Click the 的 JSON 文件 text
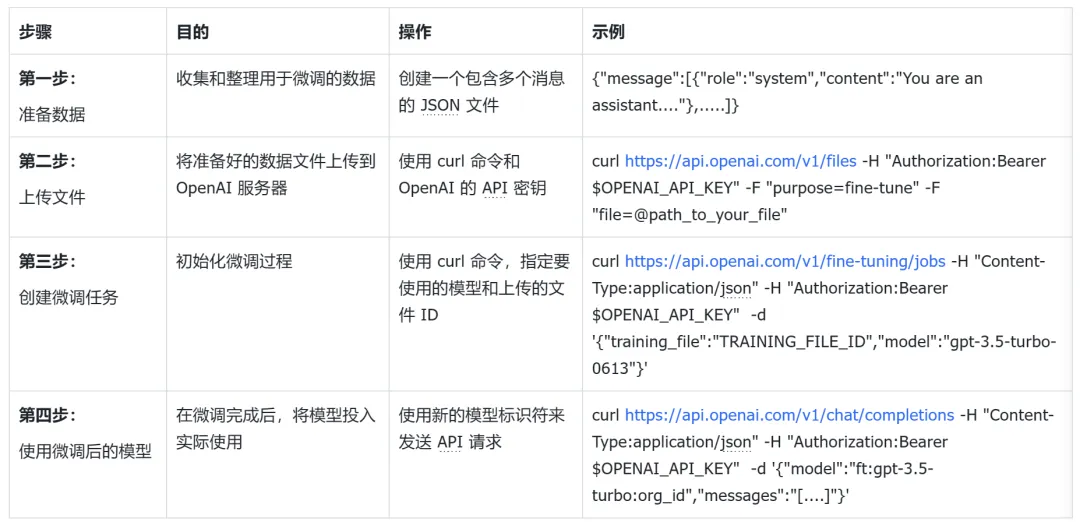 pyautogui.click(x=448, y=106)
